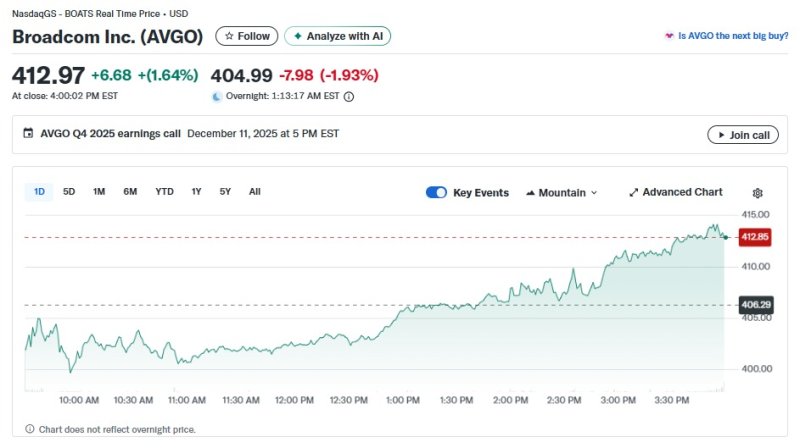Screen dimensions: 800x448
Task: Click the play icon in Join call
Action: click(718, 135)
